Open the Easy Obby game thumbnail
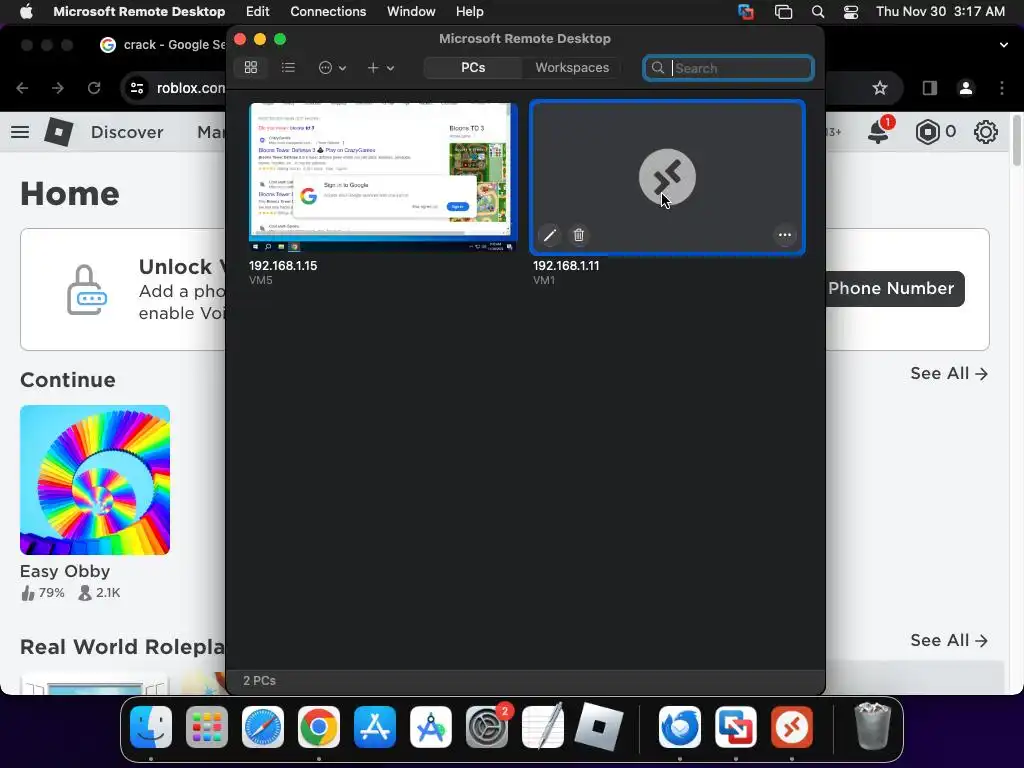Screen dimensions: 1024x768 point(95,480)
